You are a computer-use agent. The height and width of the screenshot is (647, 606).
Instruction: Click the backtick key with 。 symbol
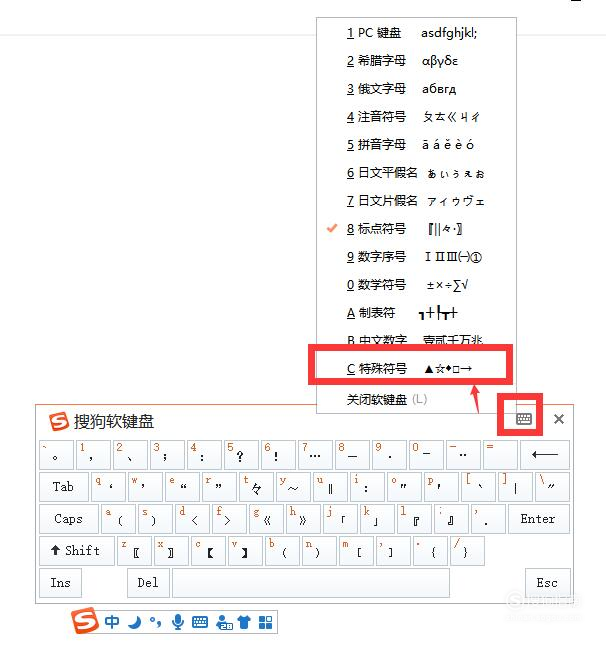pyautogui.click(x=56, y=455)
